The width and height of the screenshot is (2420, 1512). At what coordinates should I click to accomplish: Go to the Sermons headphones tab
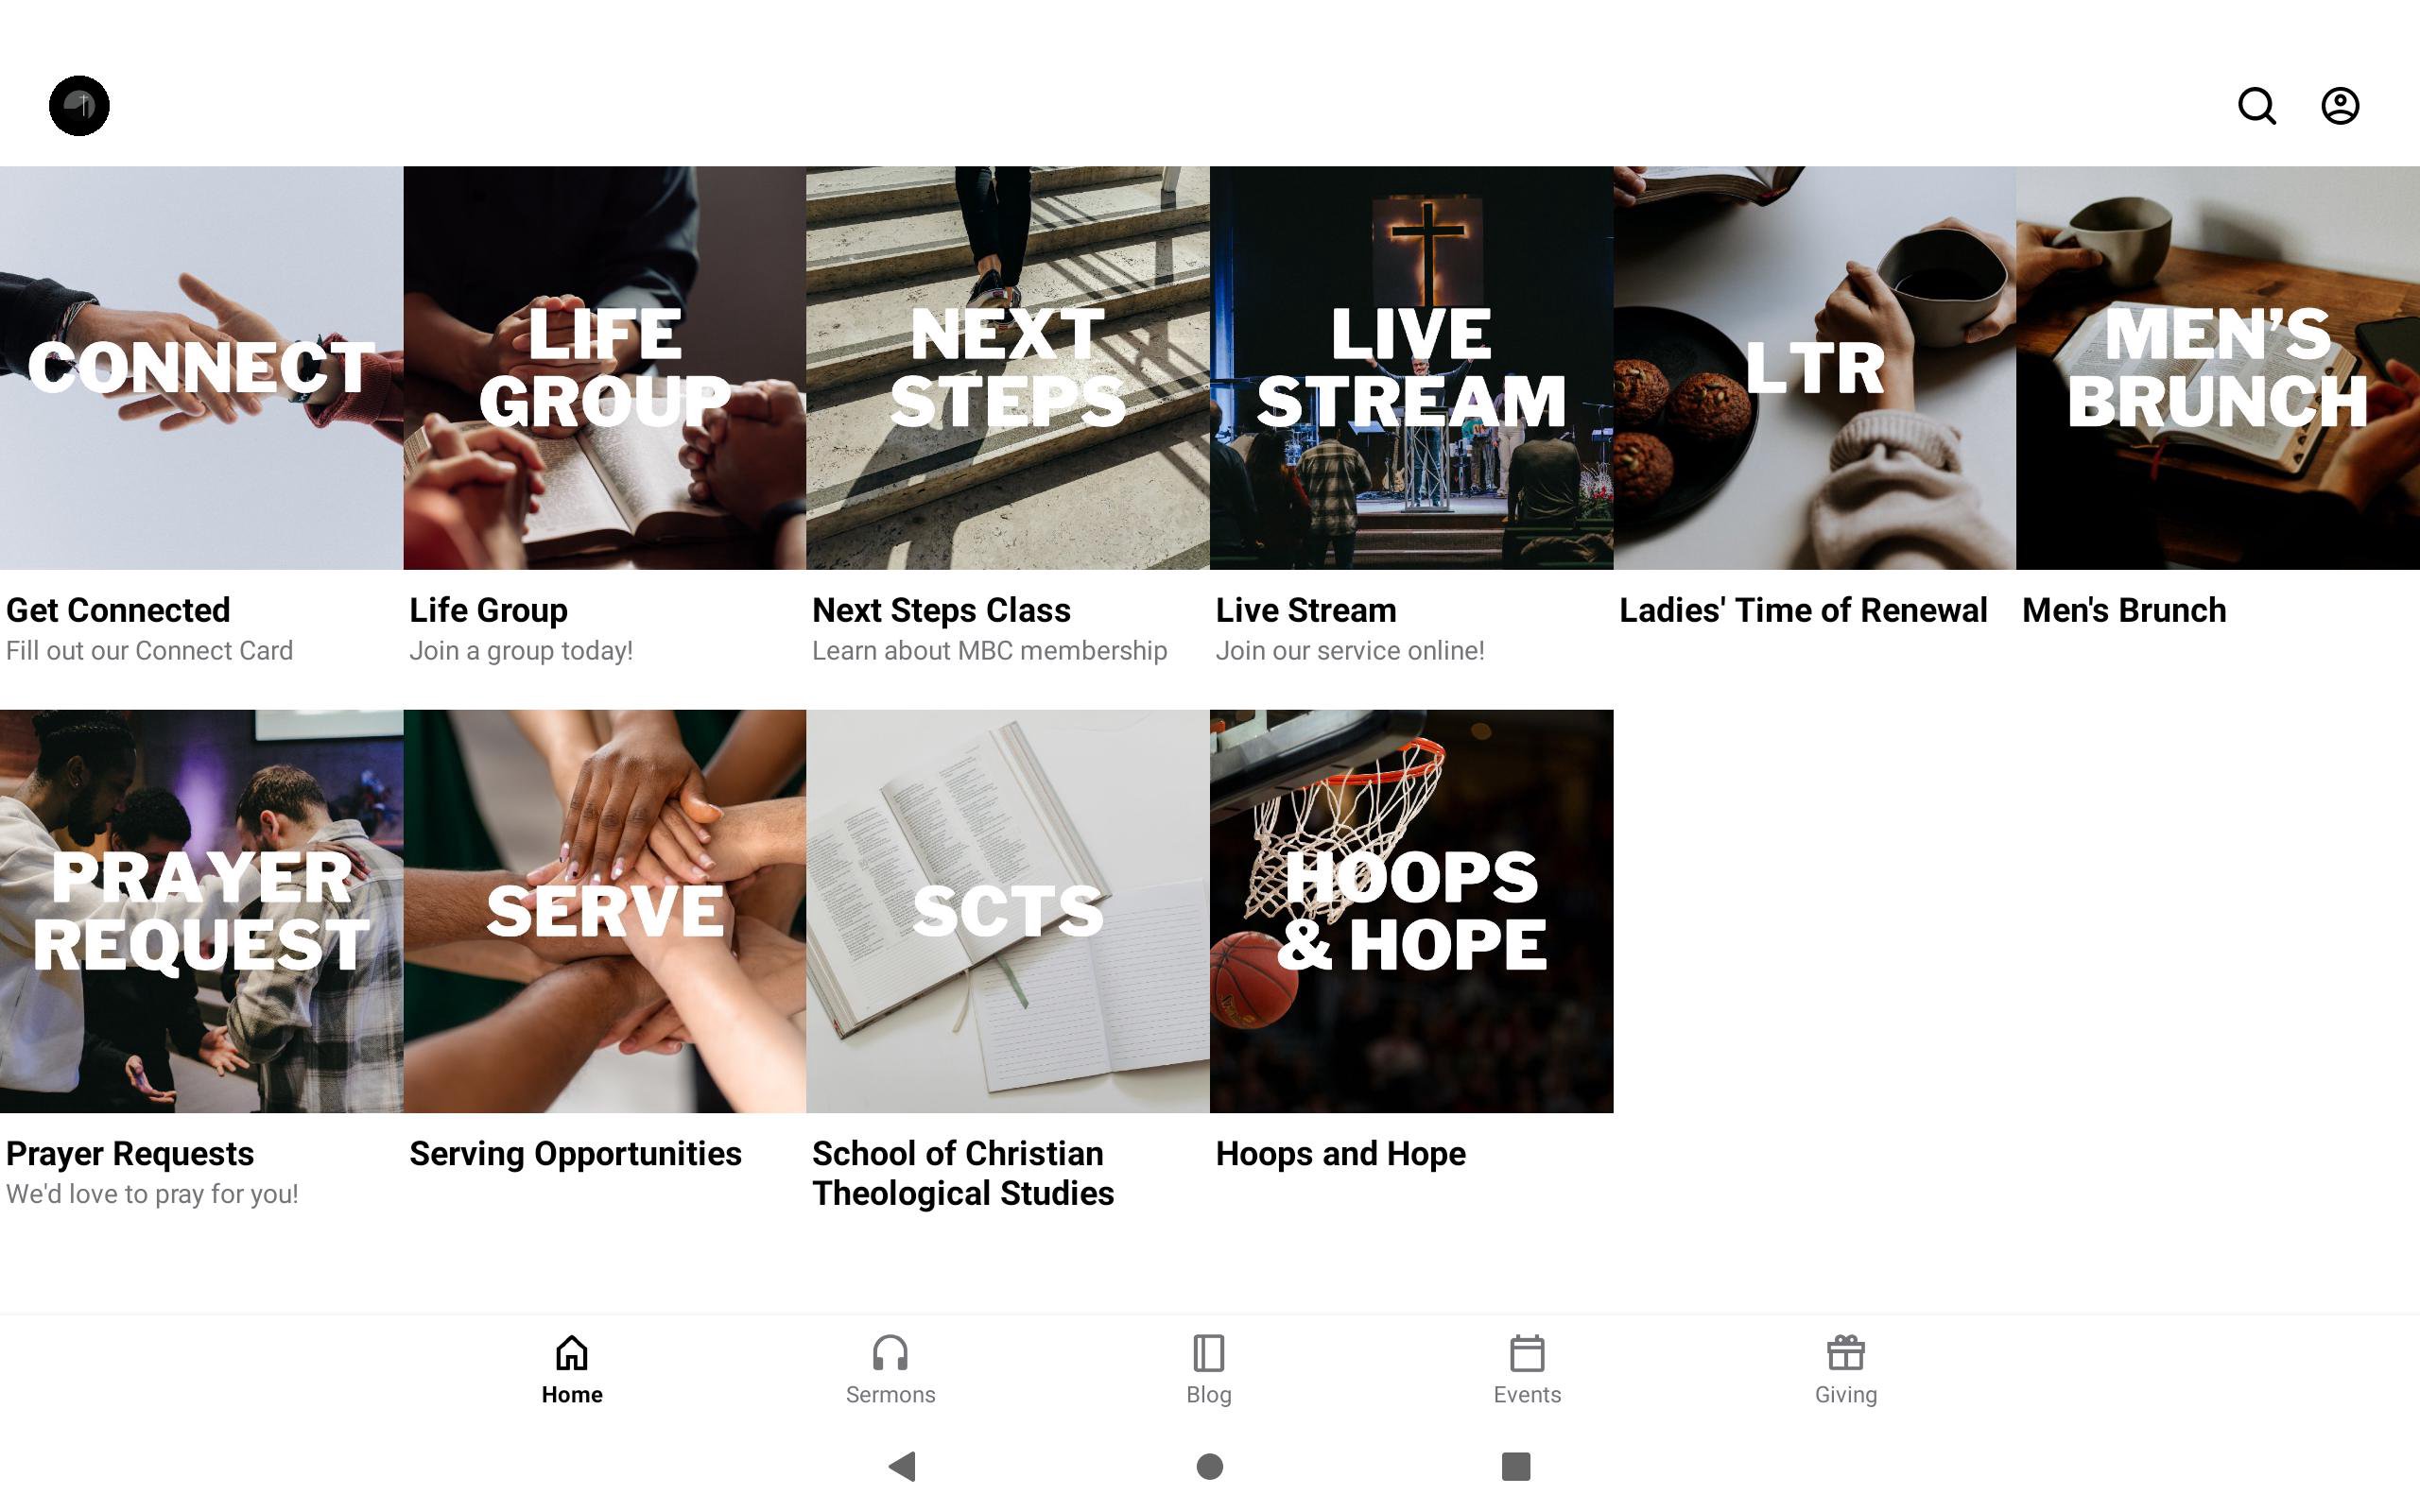890,1369
